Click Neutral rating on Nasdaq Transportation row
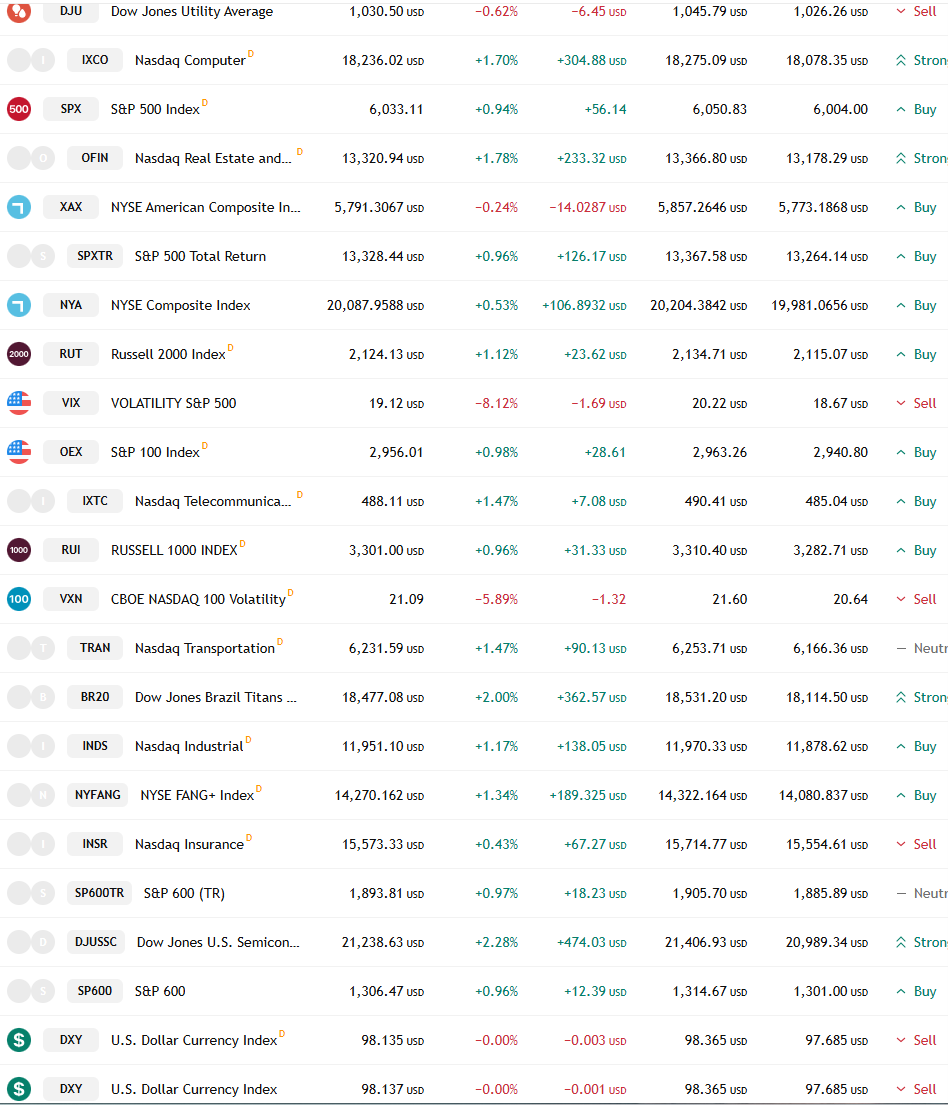 click(921, 648)
